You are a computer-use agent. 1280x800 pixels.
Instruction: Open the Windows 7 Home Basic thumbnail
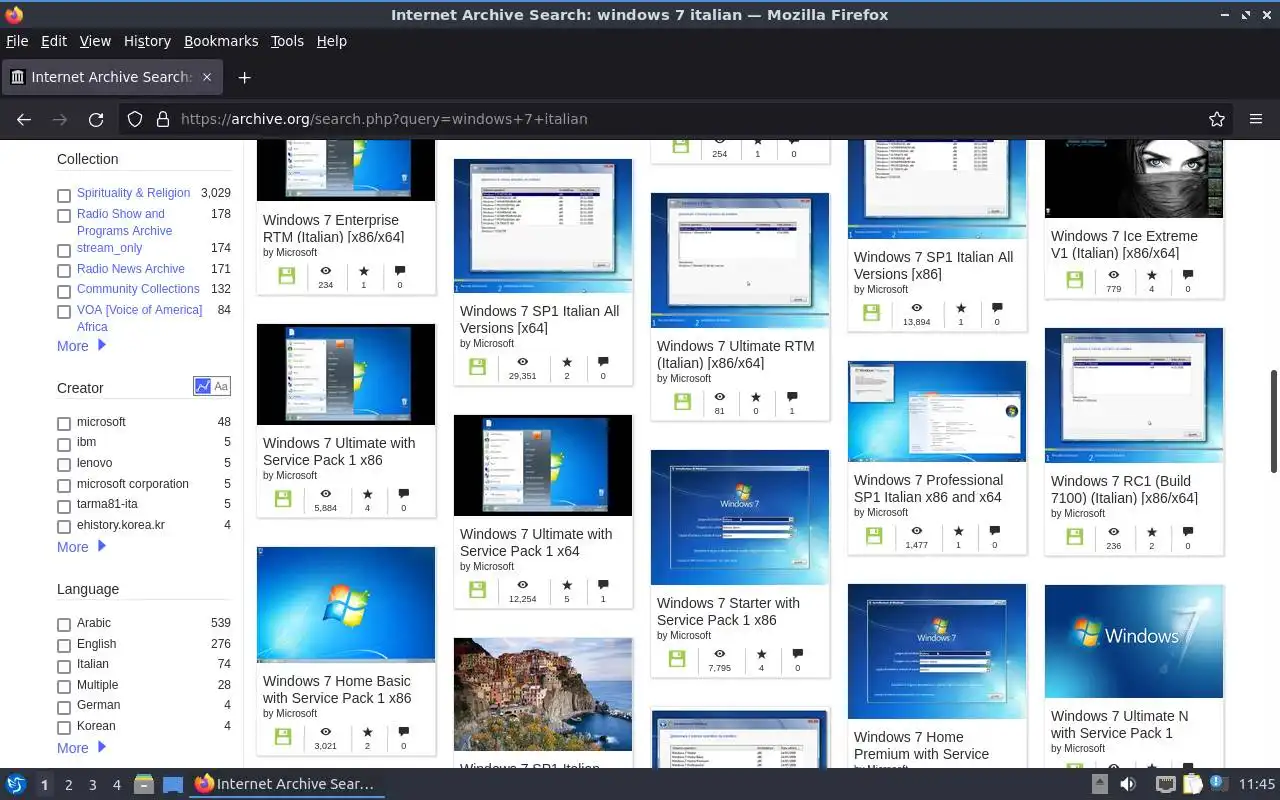coord(346,605)
